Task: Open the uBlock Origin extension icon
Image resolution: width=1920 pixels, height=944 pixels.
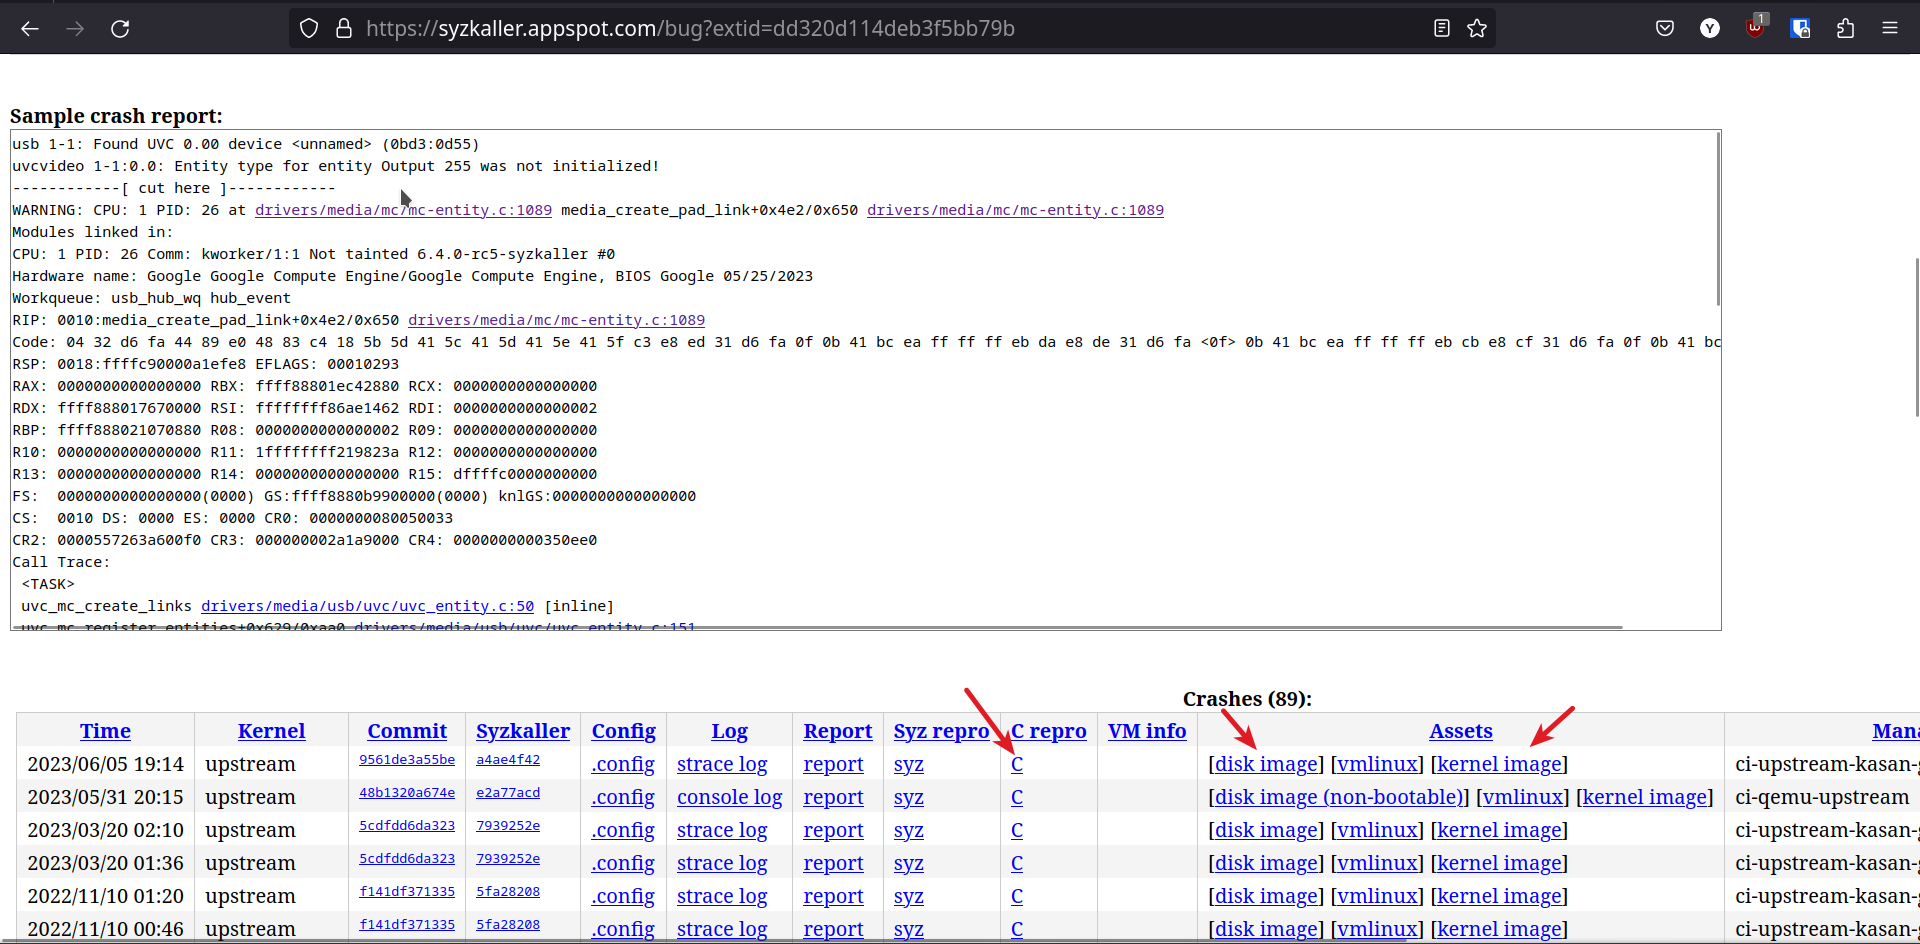Action: tap(1755, 28)
